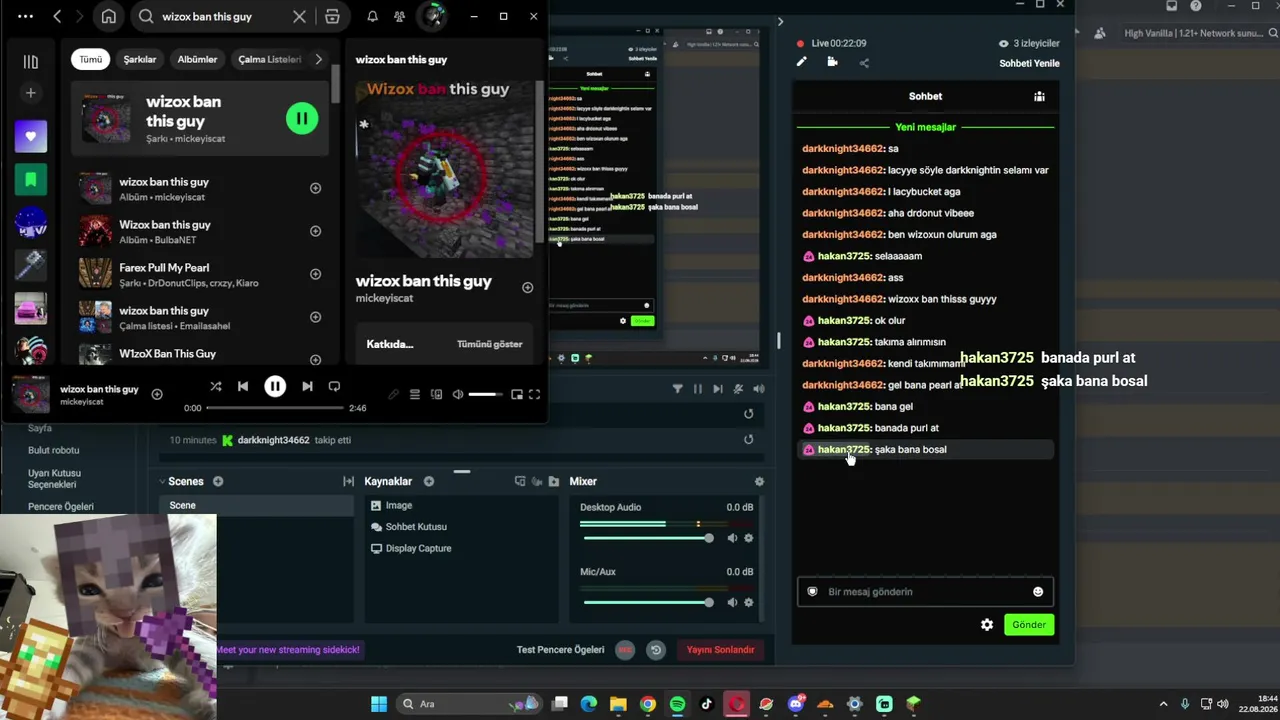
Task: Mute Spotify volume speaker icon
Action: coord(458,394)
